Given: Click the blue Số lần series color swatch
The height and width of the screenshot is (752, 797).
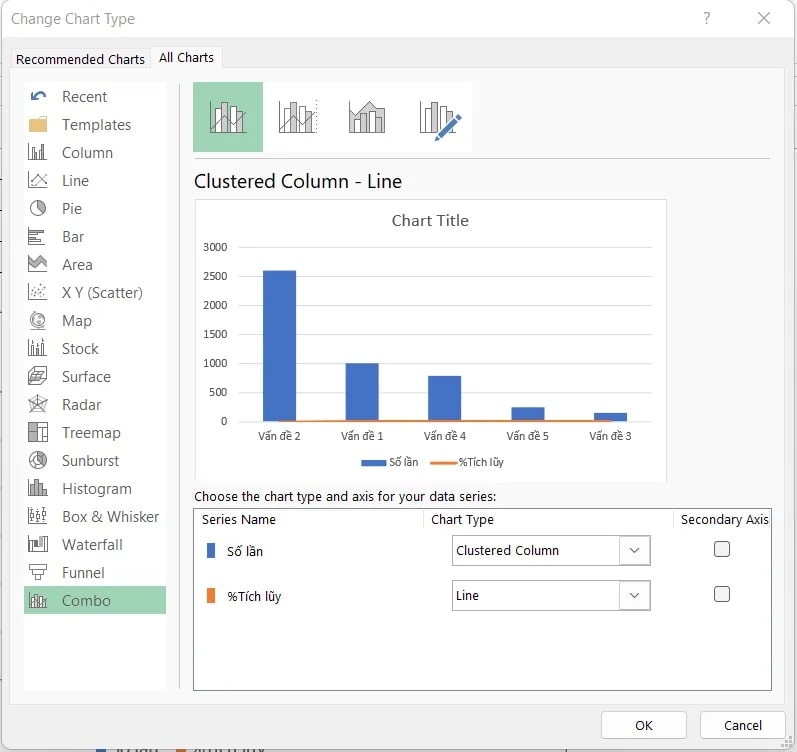Looking at the screenshot, I should (x=211, y=551).
